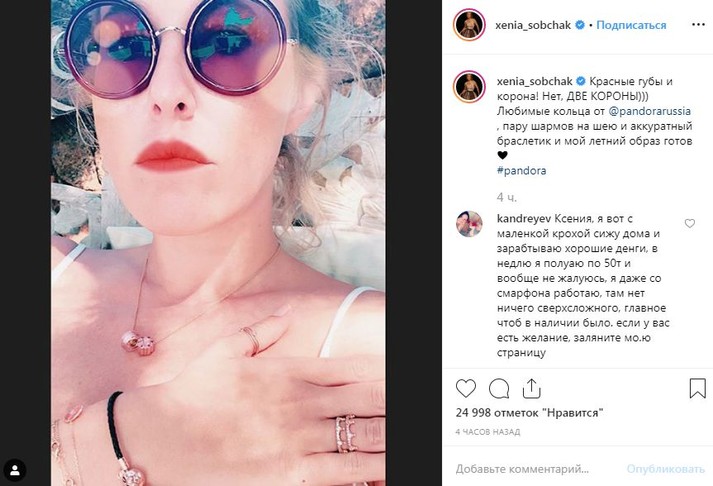Open kandreyev's profile picture
Screen dimensions: 713x486
point(468,225)
